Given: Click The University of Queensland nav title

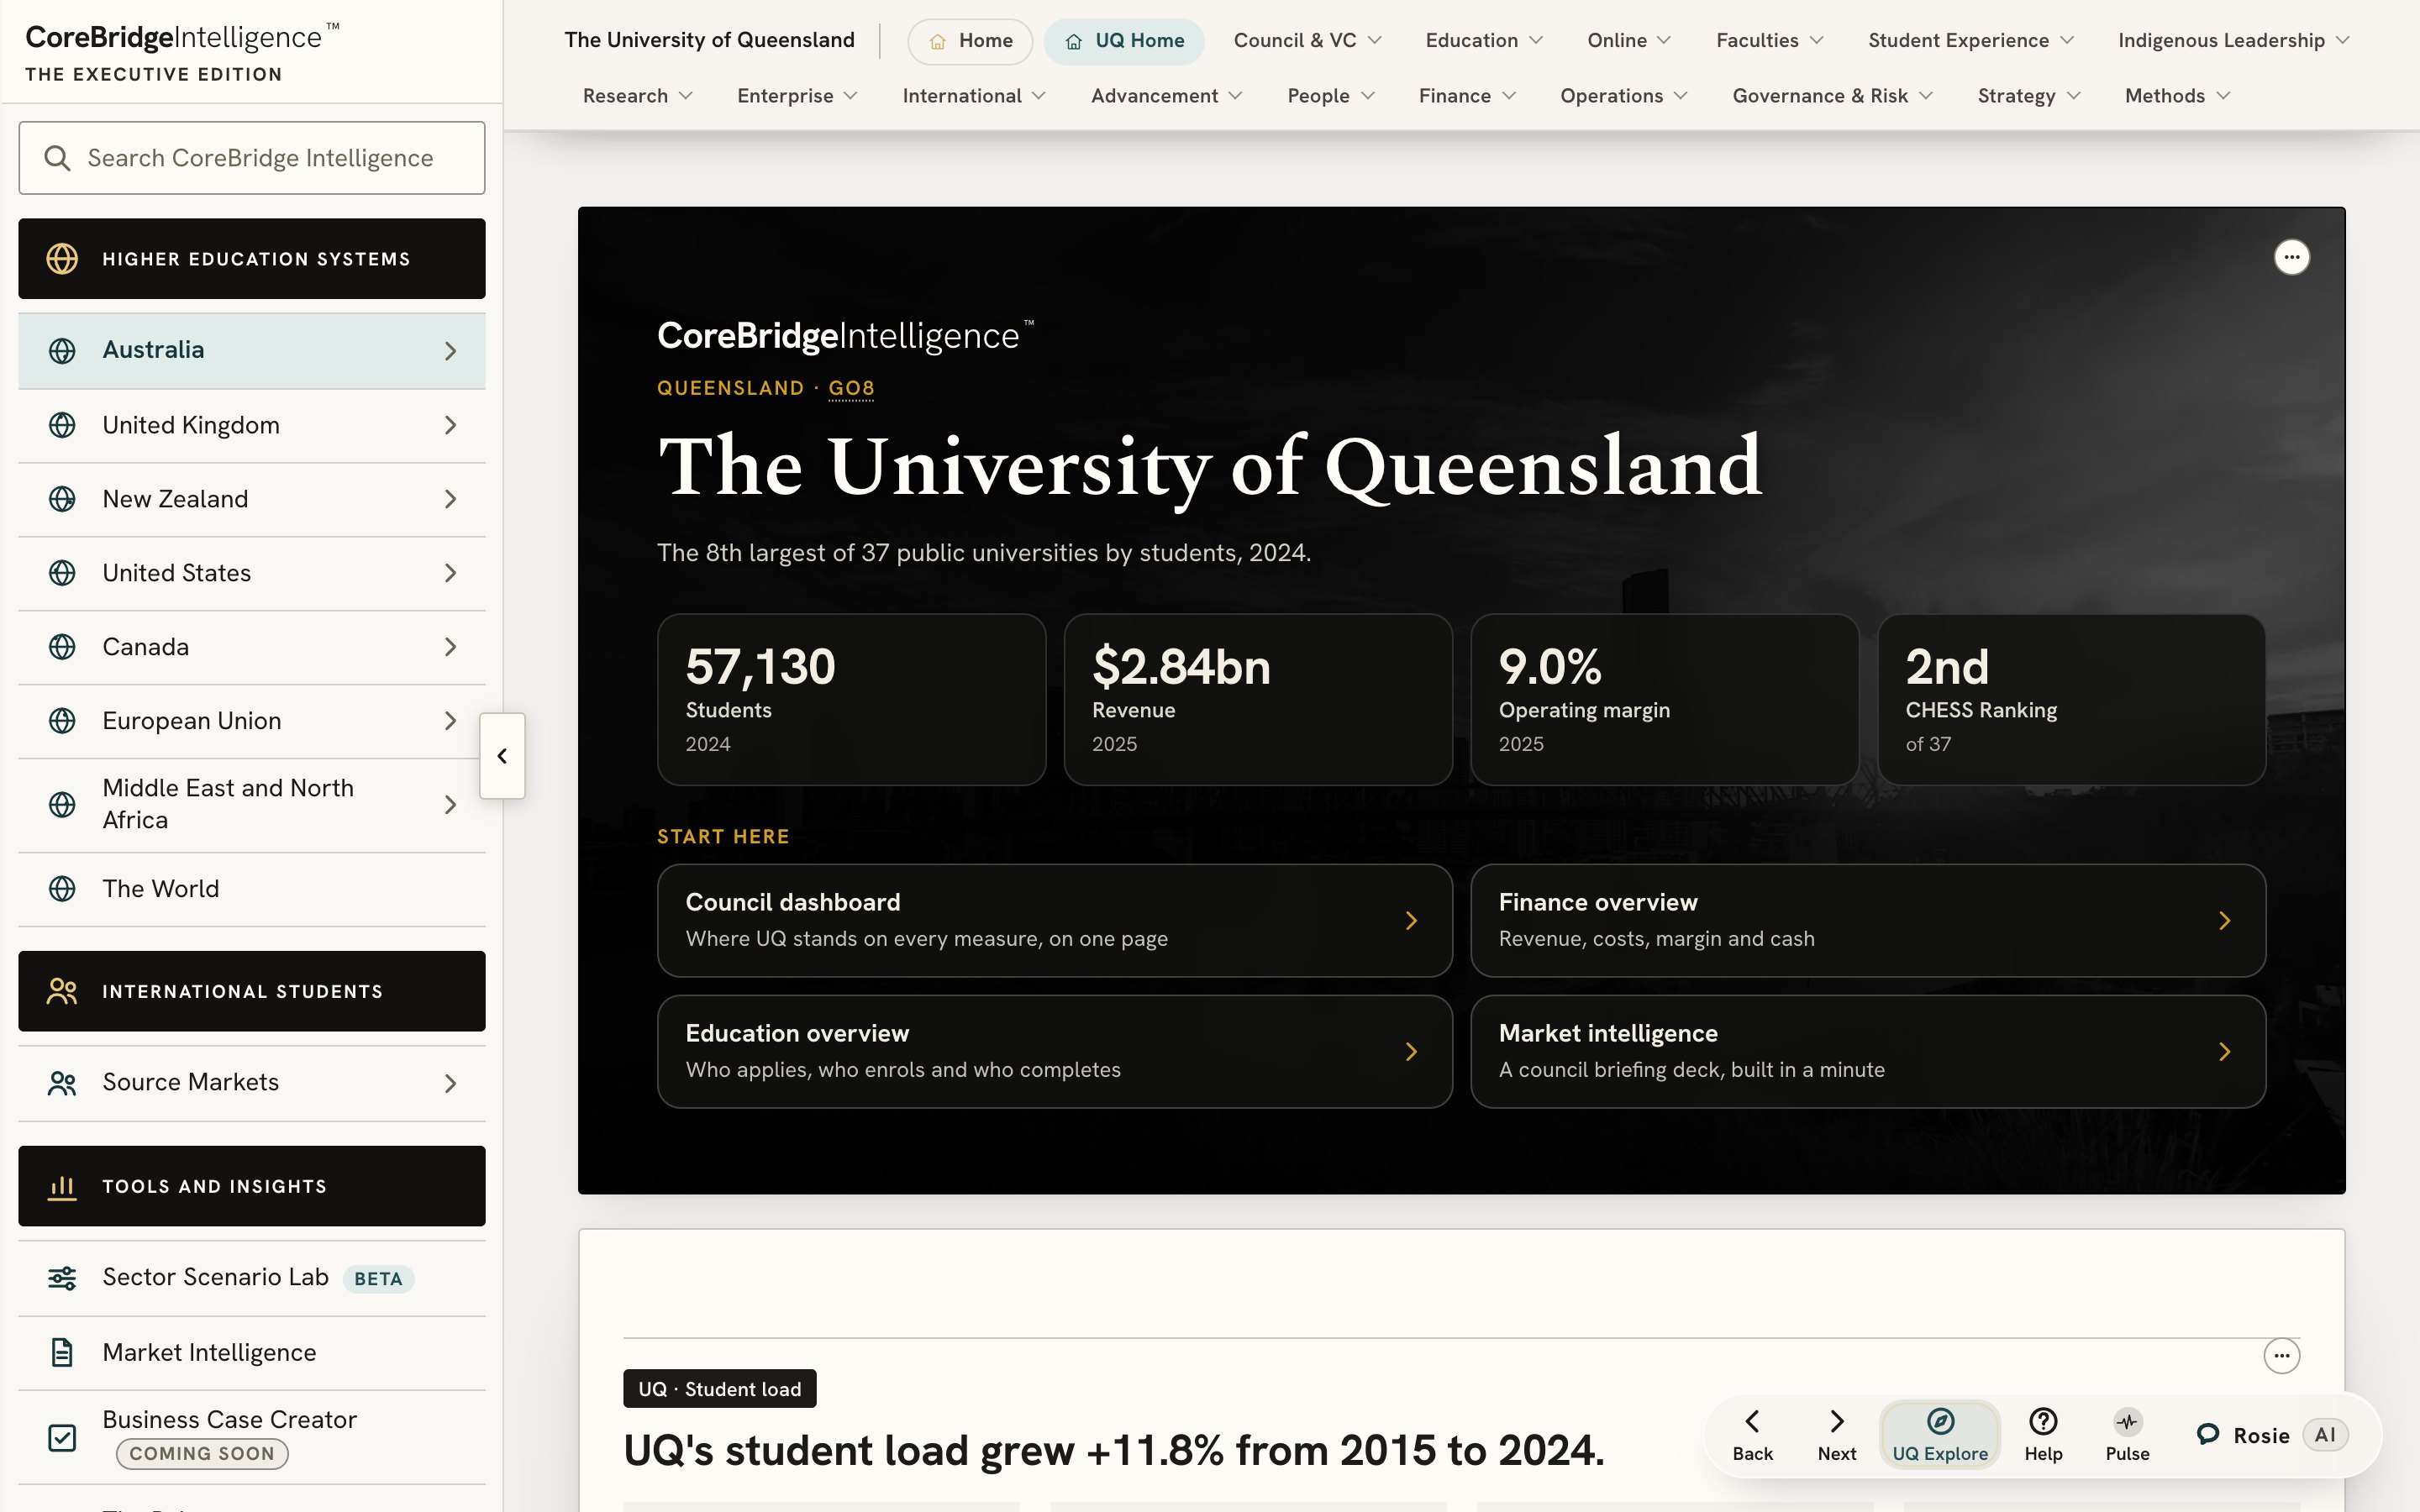Looking at the screenshot, I should [709, 41].
